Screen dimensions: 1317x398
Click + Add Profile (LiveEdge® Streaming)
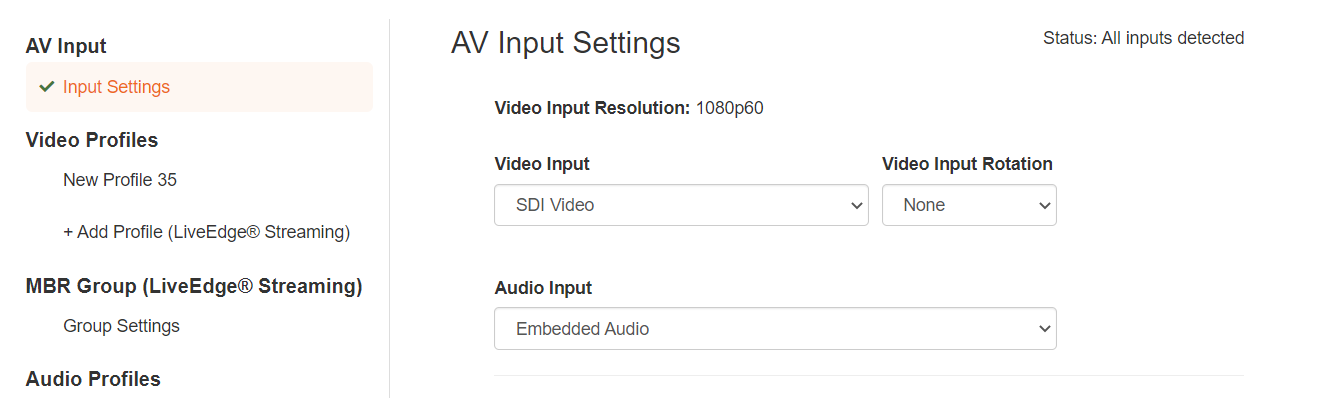click(206, 232)
